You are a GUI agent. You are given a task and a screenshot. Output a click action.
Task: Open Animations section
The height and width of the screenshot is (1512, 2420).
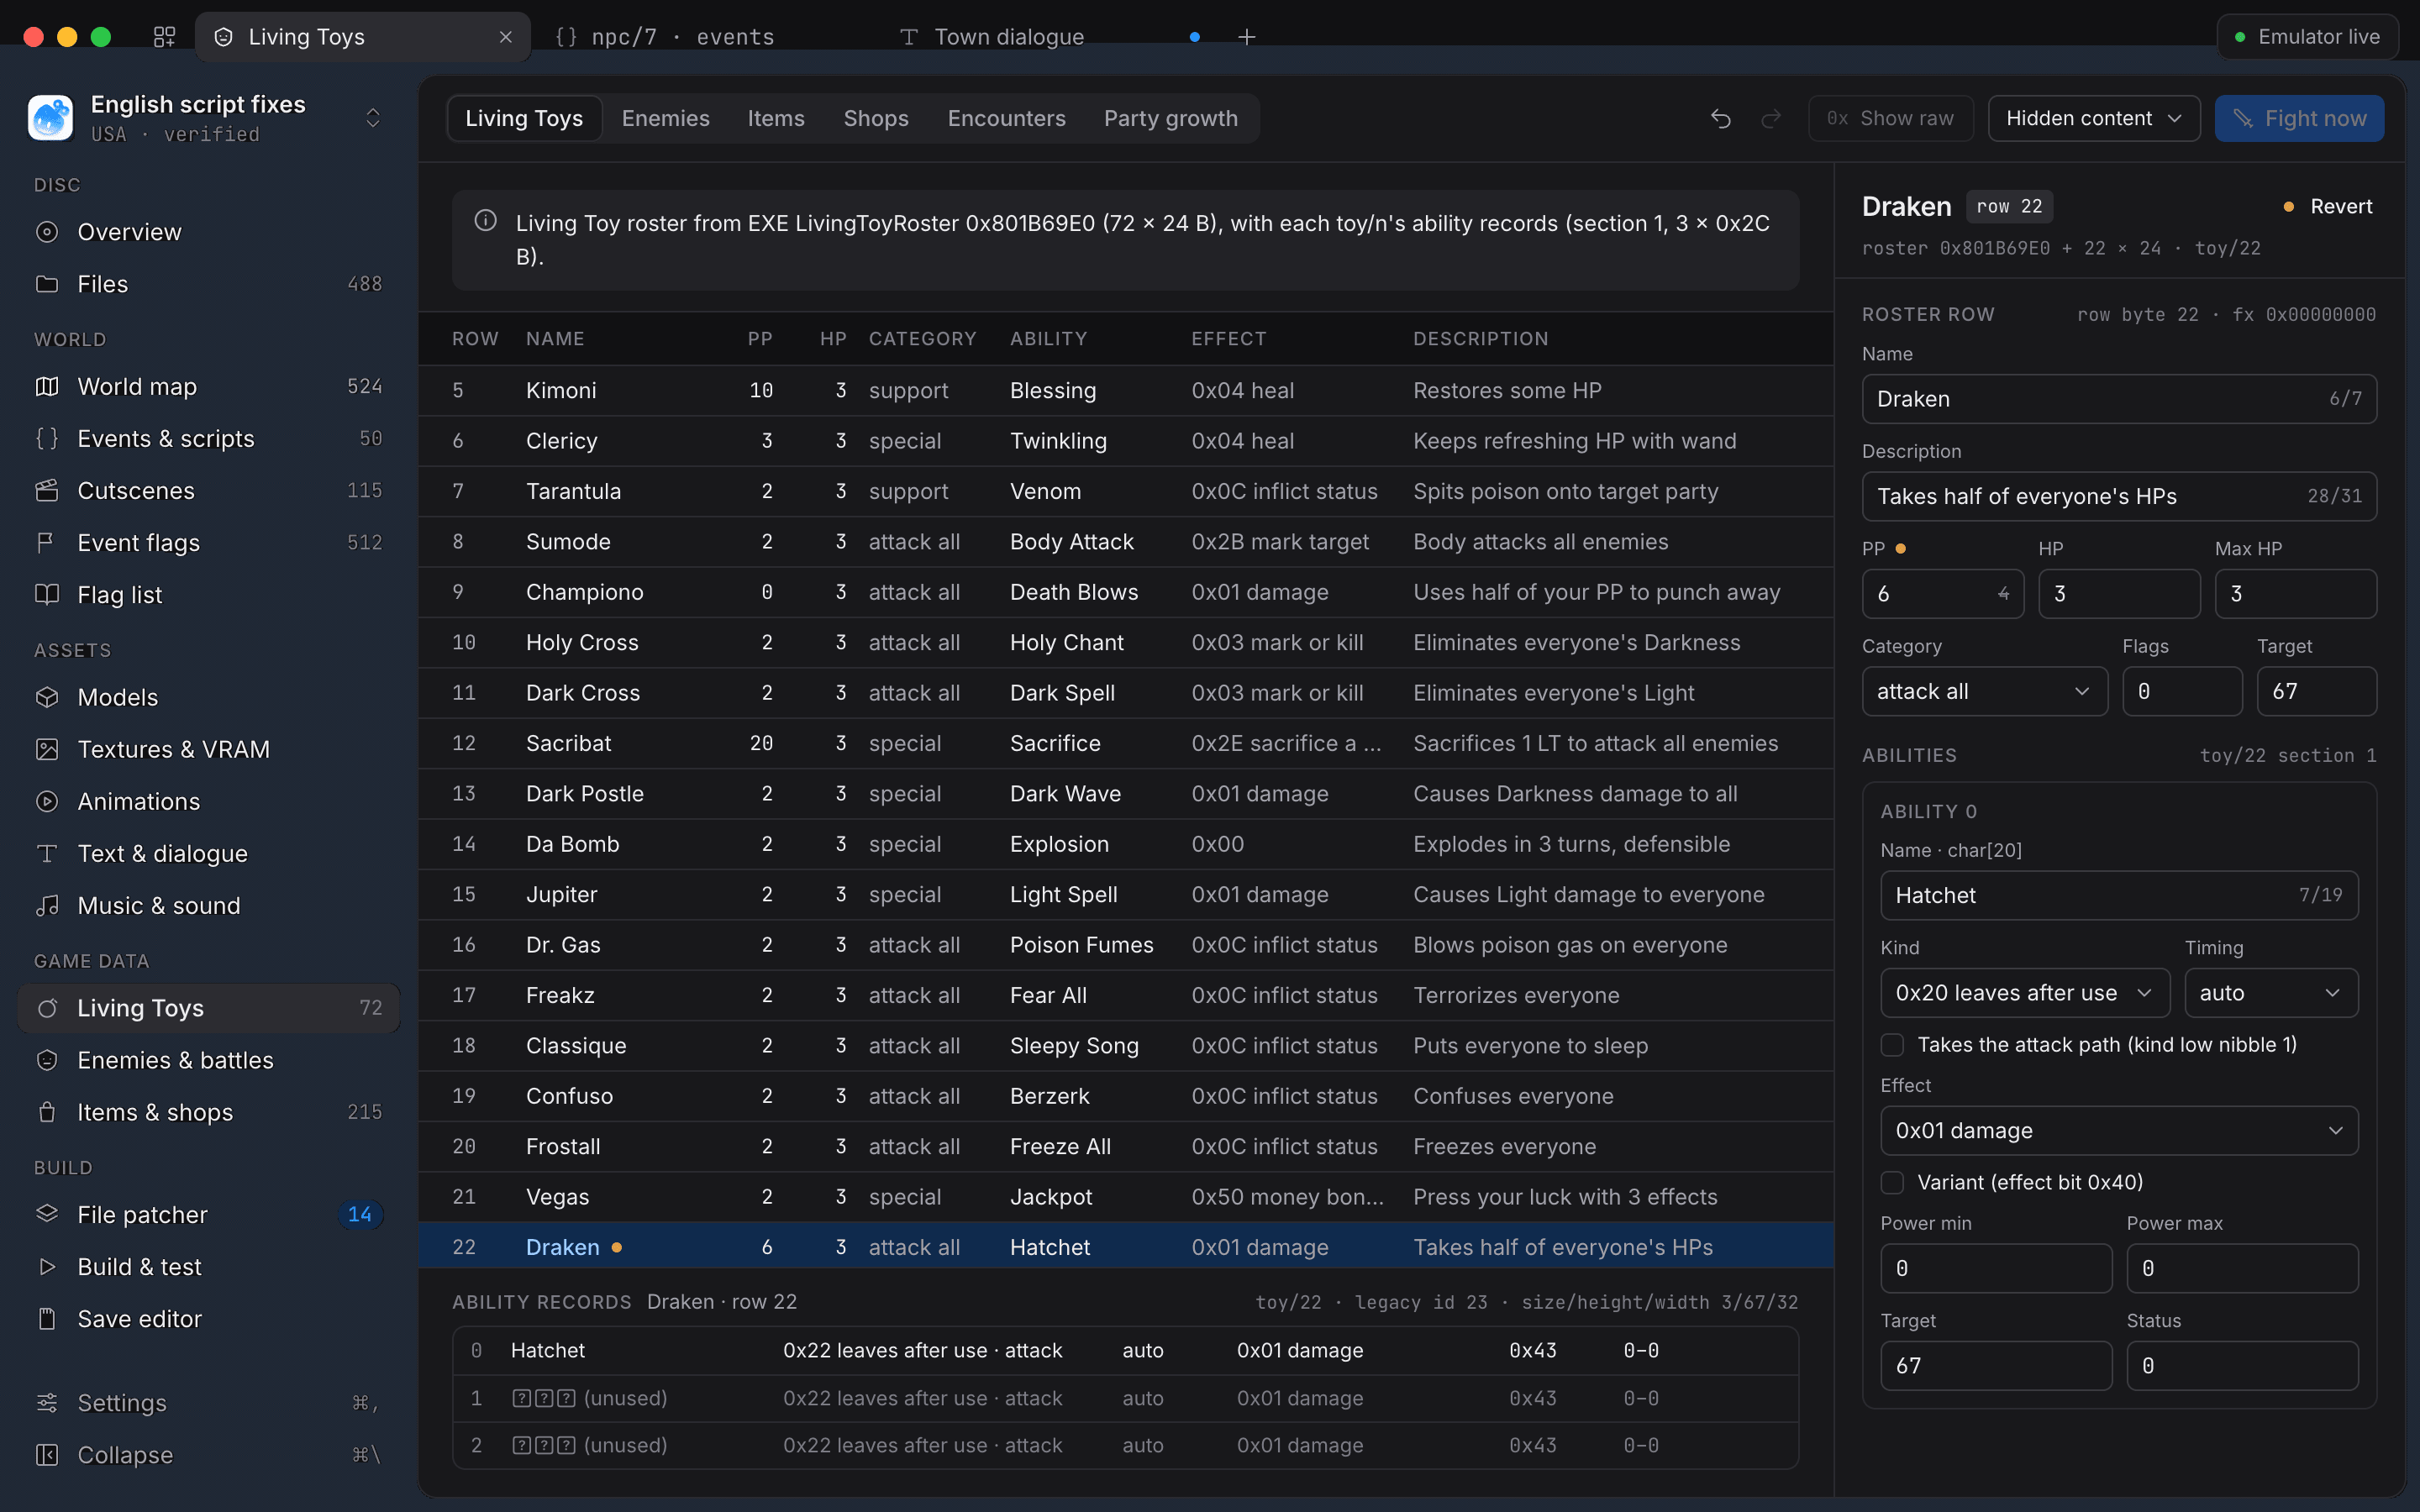pyautogui.click(x=209, y=801)
